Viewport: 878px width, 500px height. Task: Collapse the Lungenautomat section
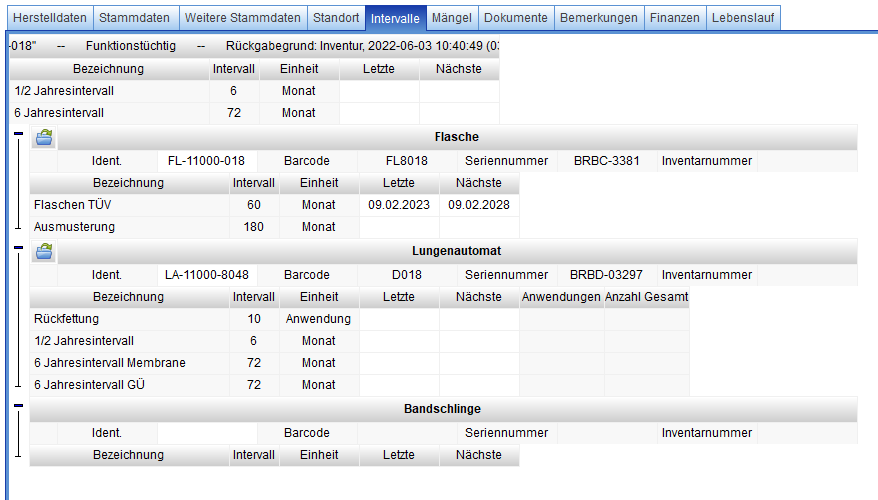pyautogui.click(x=18, y=245)
